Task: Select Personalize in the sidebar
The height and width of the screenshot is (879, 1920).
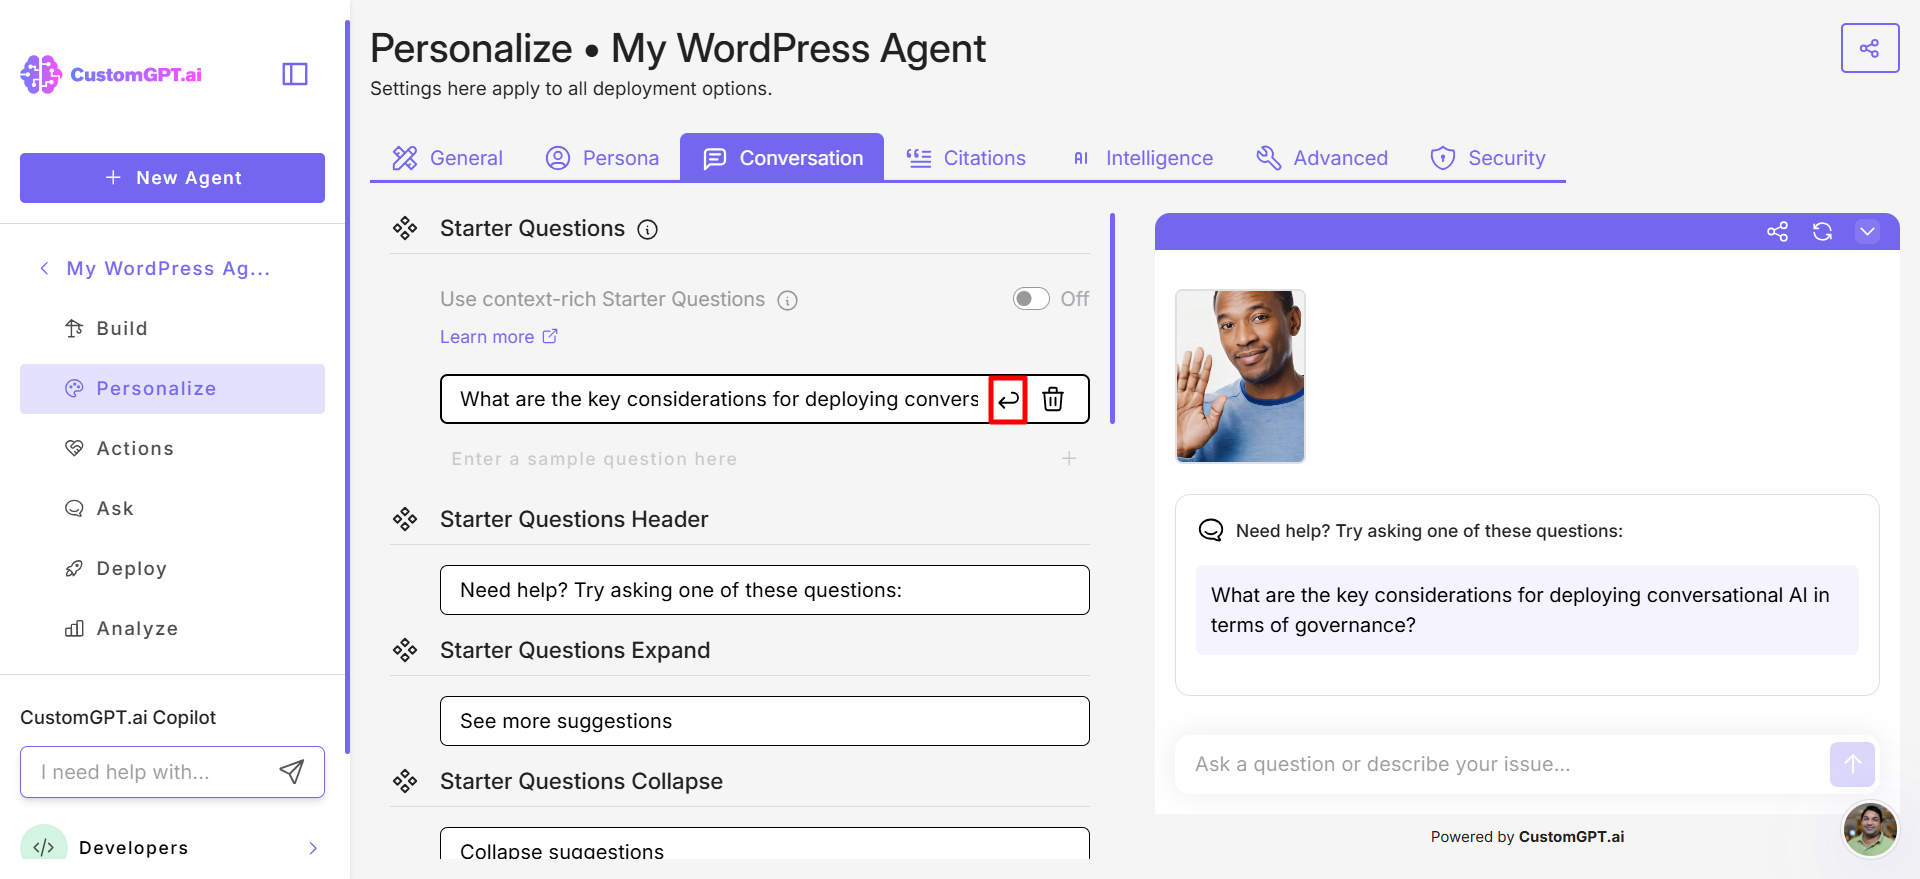Action: coord(172,388)
